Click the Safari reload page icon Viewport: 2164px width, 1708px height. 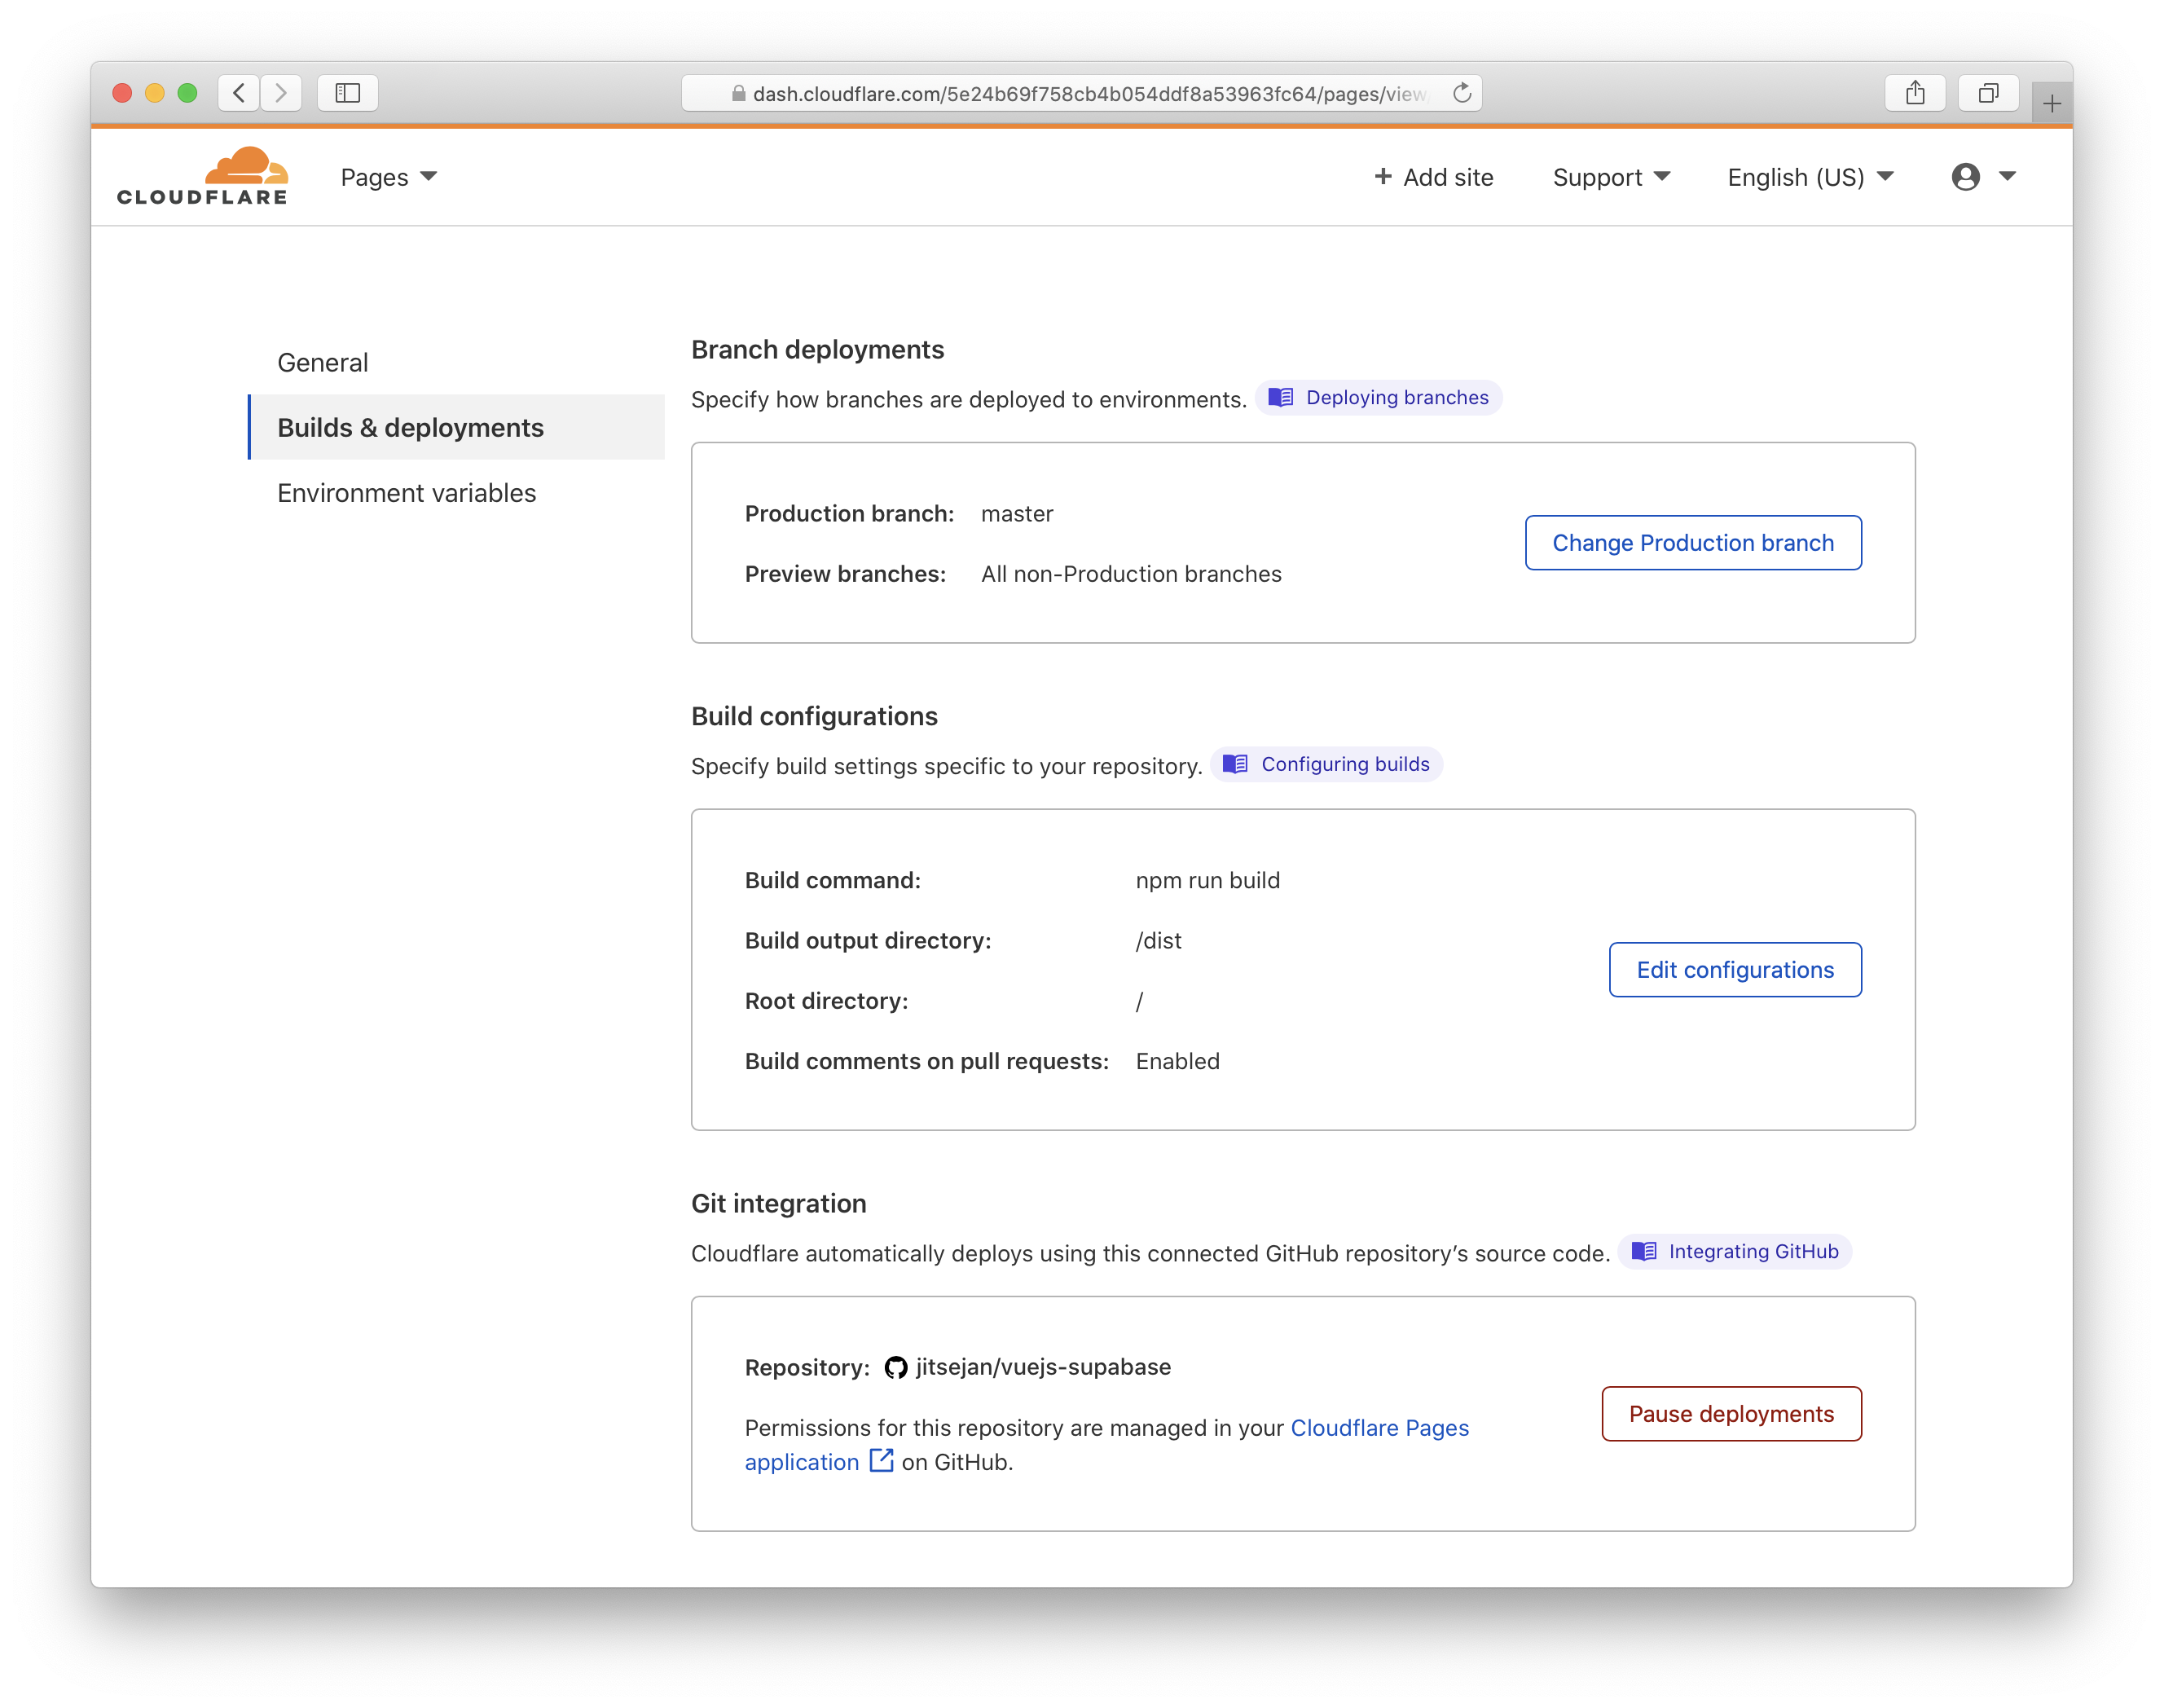1462,93
